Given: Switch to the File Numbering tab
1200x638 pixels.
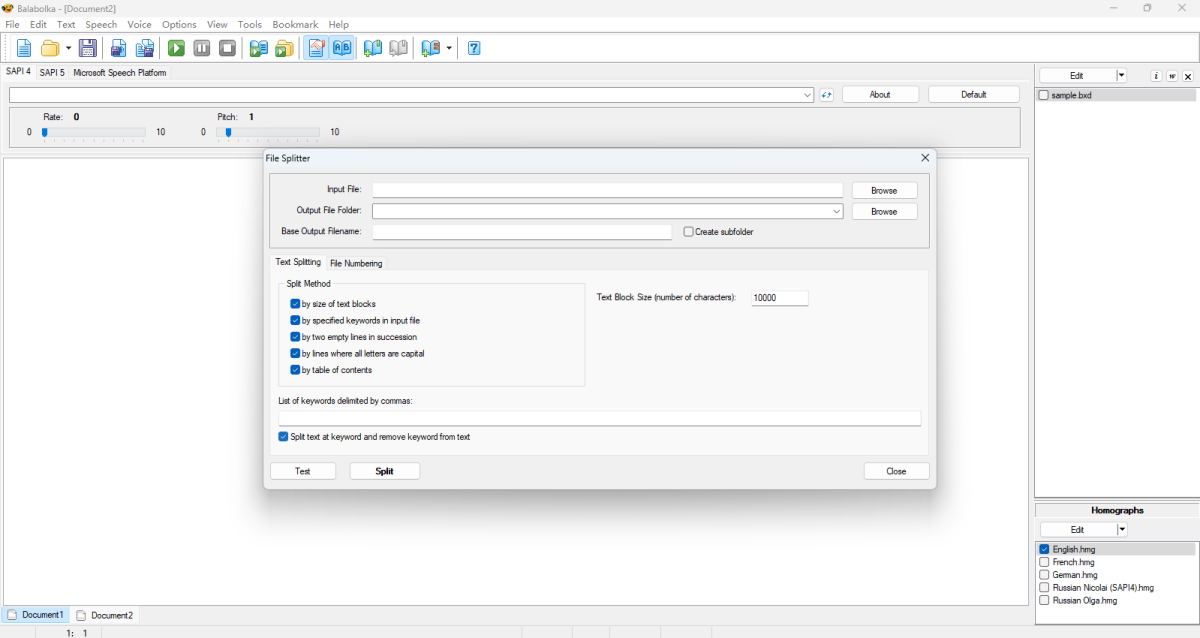Looking at the screenshot, I should 356,263.
